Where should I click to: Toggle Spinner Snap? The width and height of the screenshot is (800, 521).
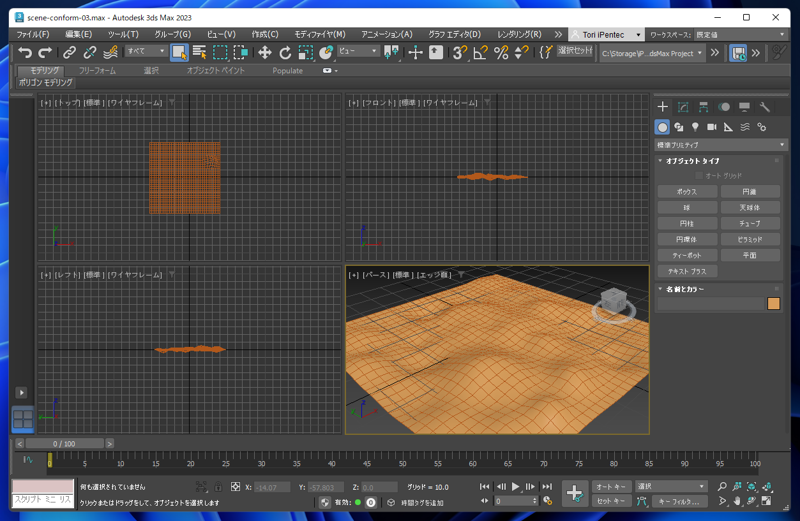(521, 52)
